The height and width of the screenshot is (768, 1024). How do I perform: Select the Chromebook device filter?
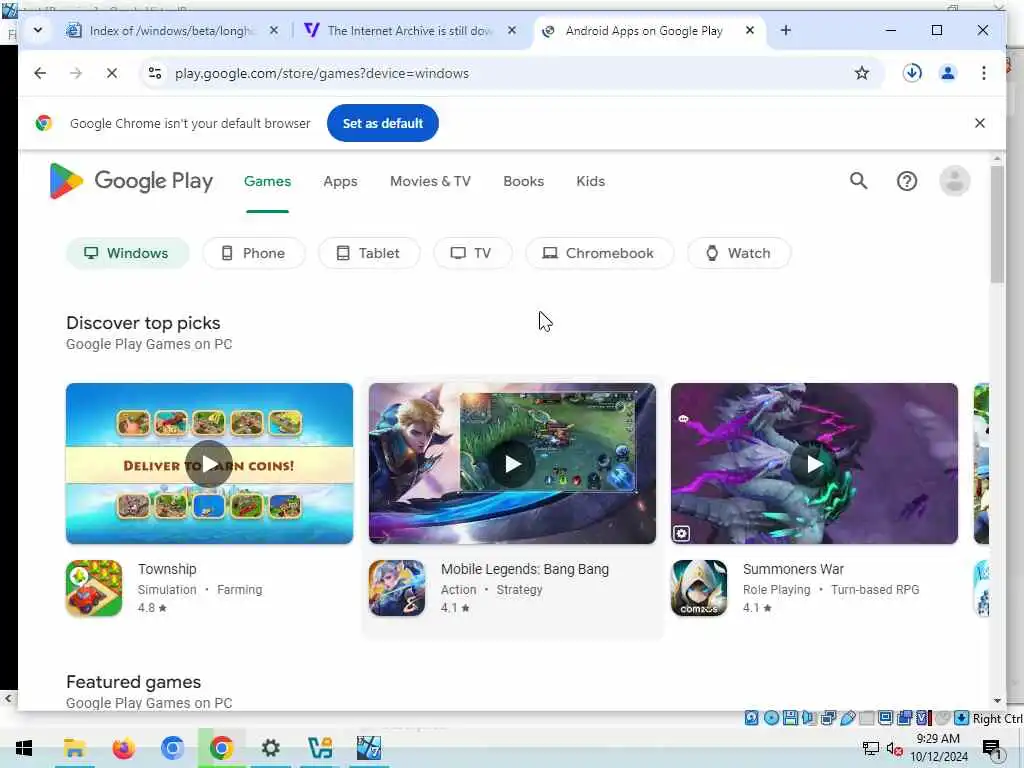tap(599, 253)
